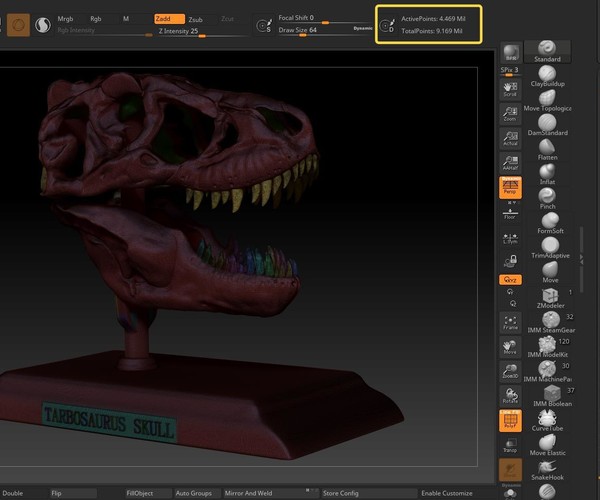Pick the SnakeHook brush
Viewport: 600px width, 500px height.
pyautogui.click(x=547, y=469)
